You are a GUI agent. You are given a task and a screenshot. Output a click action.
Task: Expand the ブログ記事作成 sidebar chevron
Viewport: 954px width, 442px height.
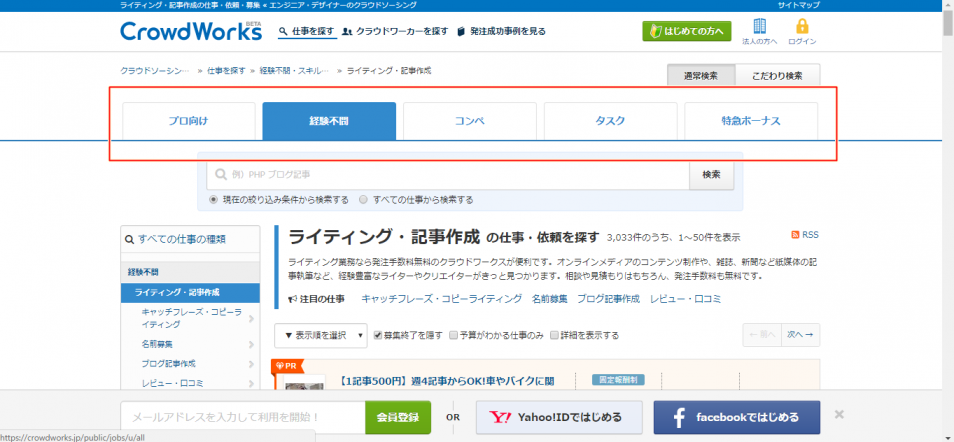pyautogui.click(x=251, y=364)
